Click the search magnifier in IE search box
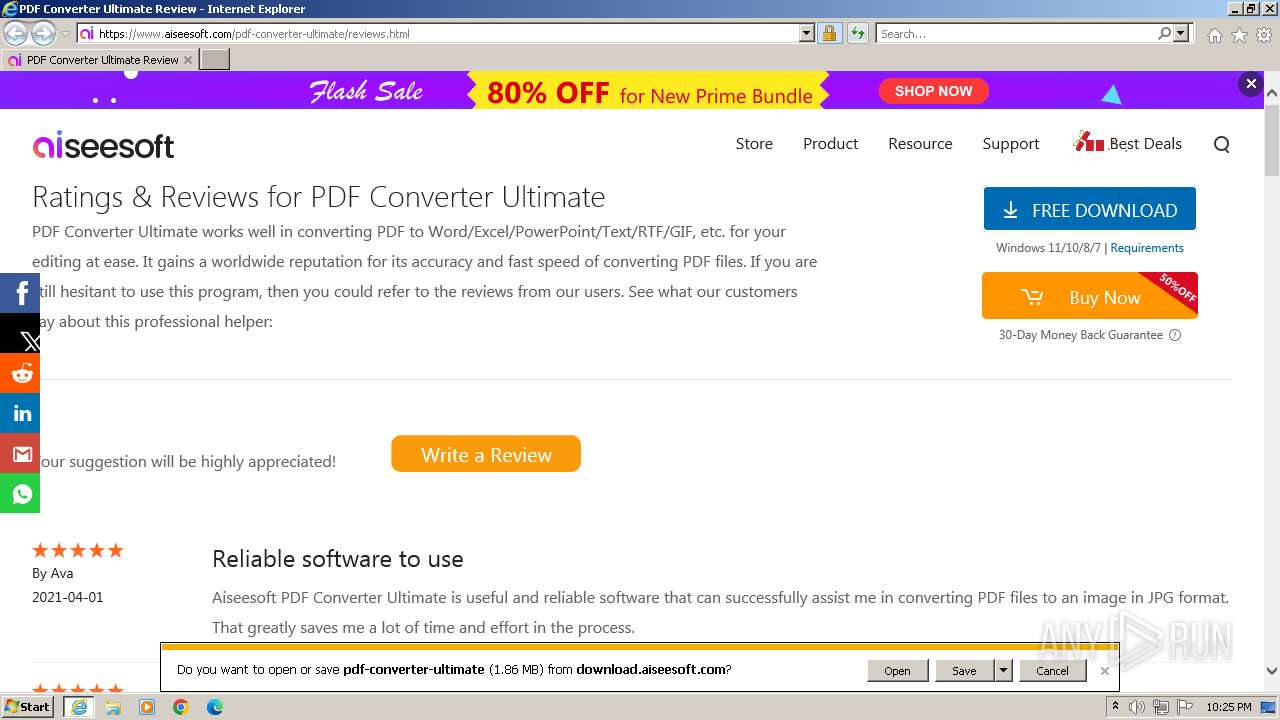 tap(1164, 33)
